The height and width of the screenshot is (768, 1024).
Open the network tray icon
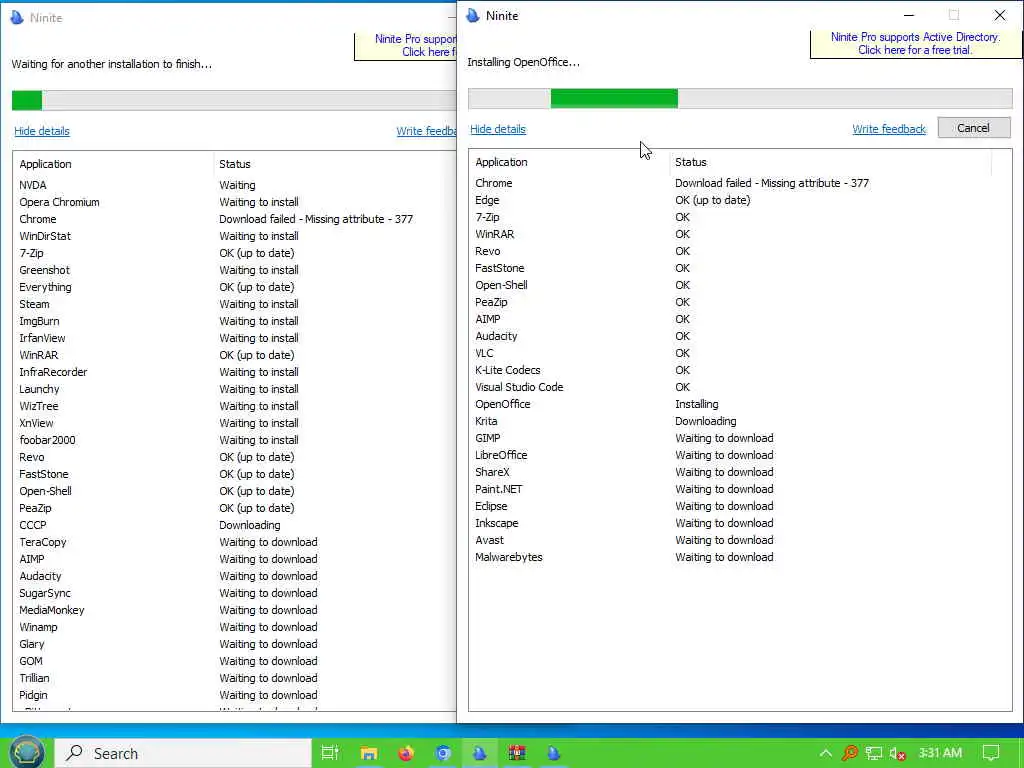[874, 754]
